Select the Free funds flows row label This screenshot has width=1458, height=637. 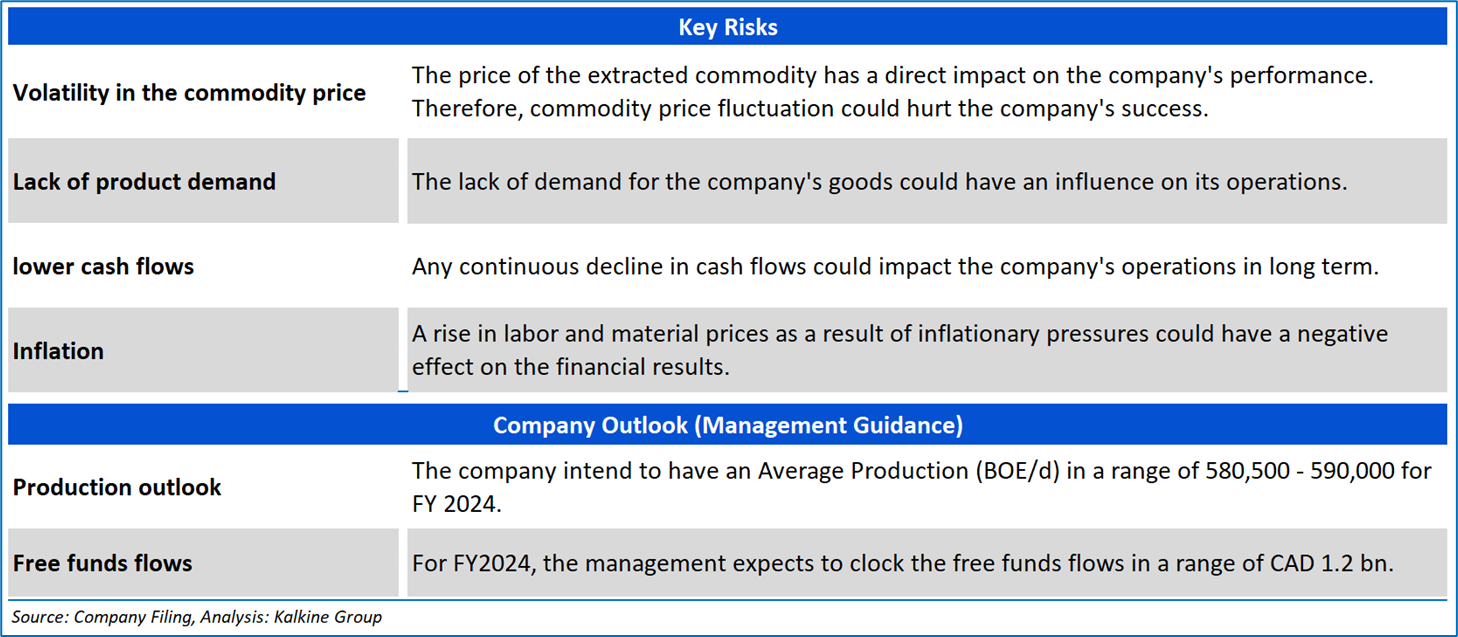102,563
